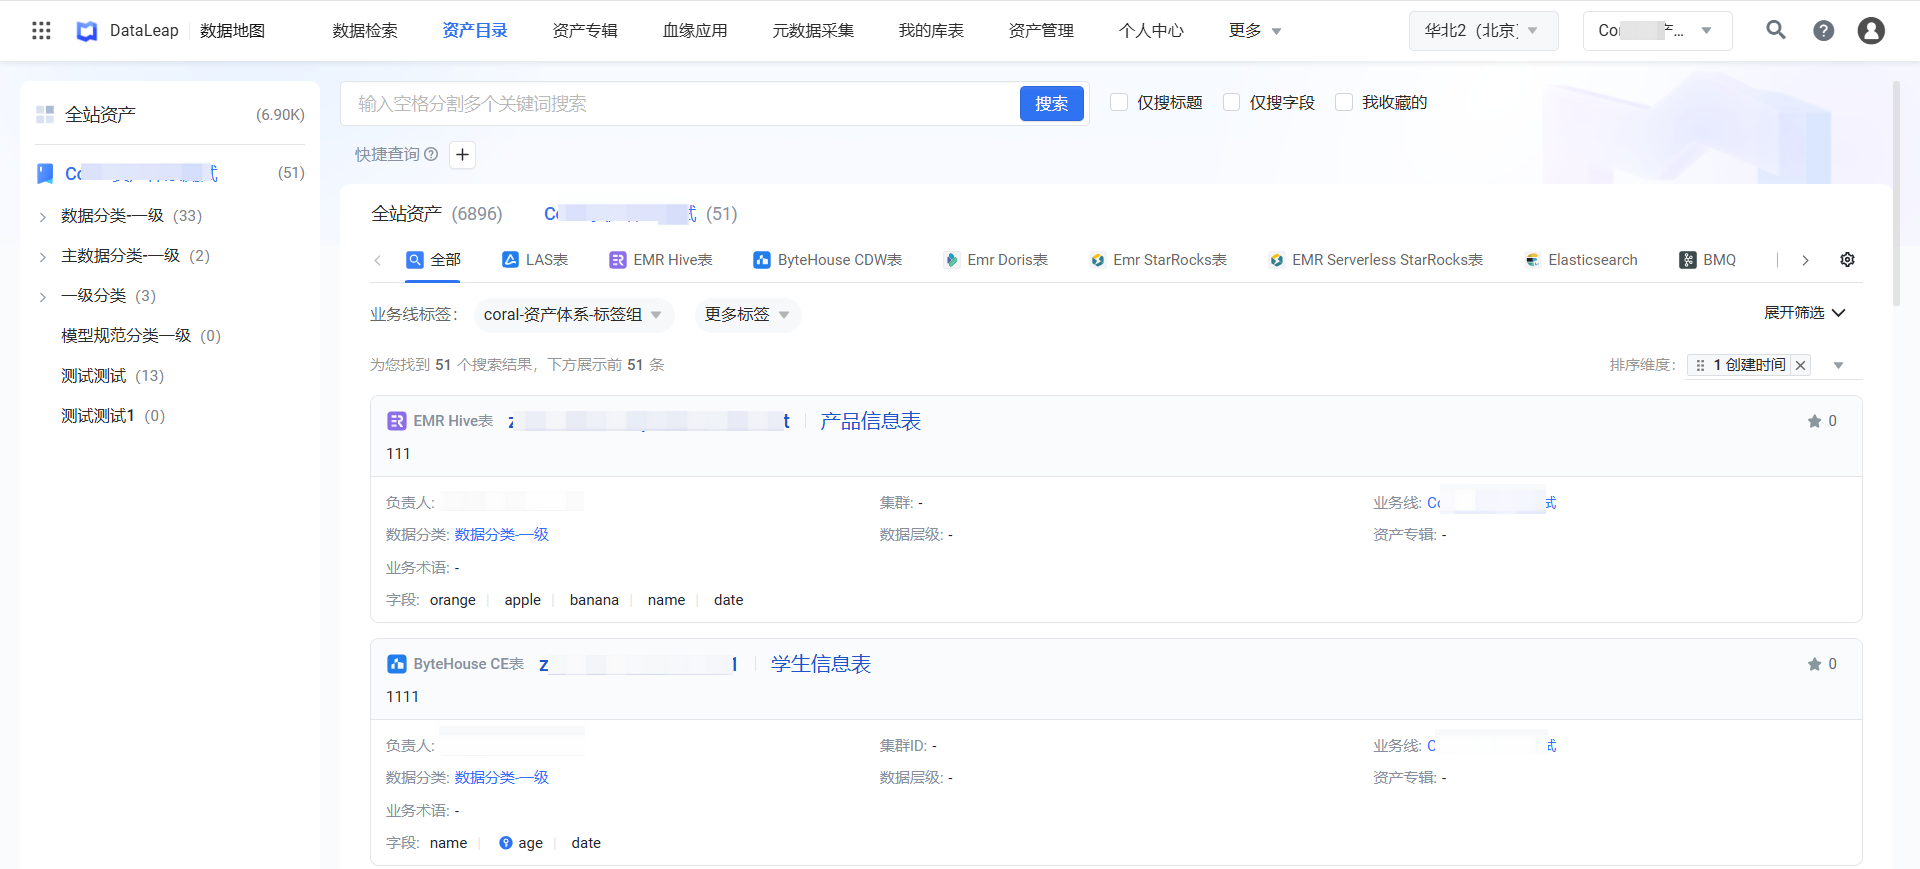
Task: Open the 华北2 (北京) region dropdown
Action: [x=1483, y=31]
